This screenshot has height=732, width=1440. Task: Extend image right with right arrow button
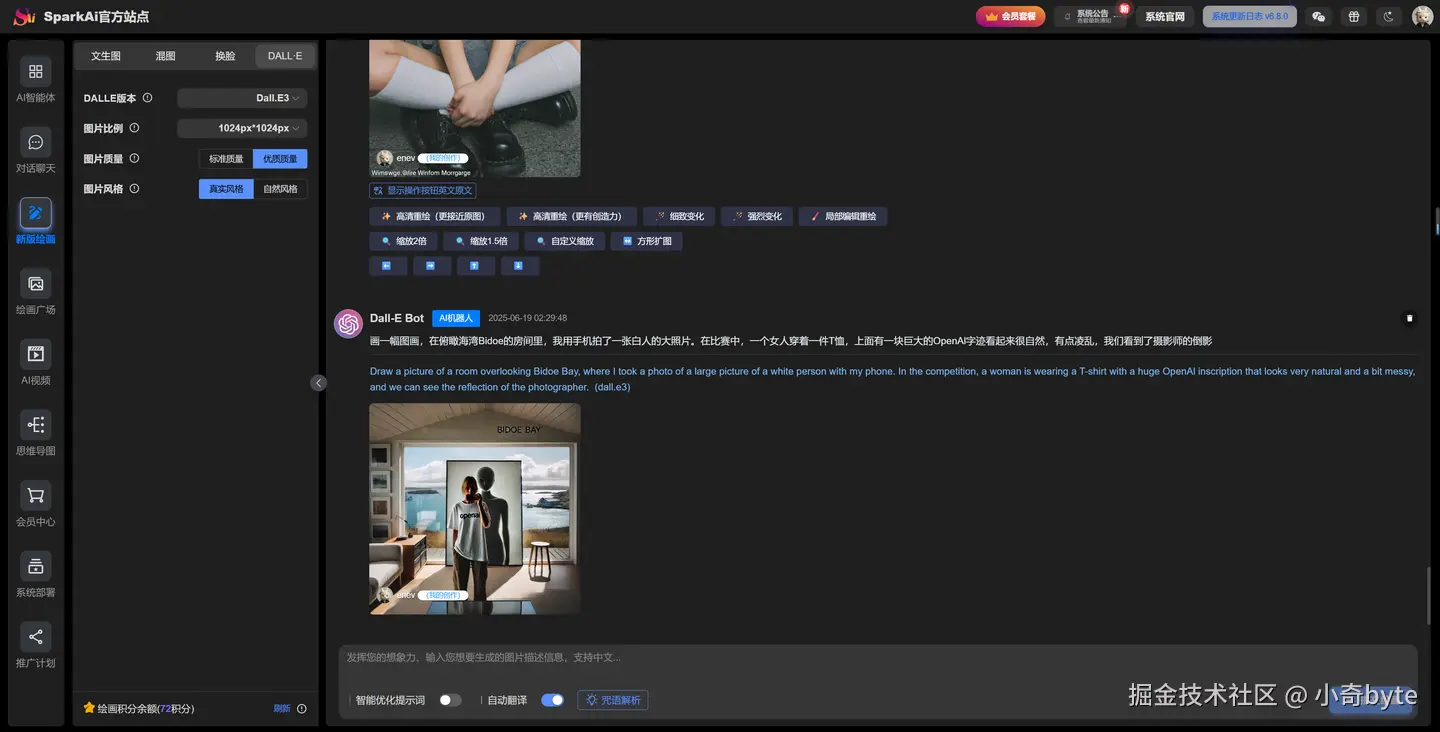[431, 266]
